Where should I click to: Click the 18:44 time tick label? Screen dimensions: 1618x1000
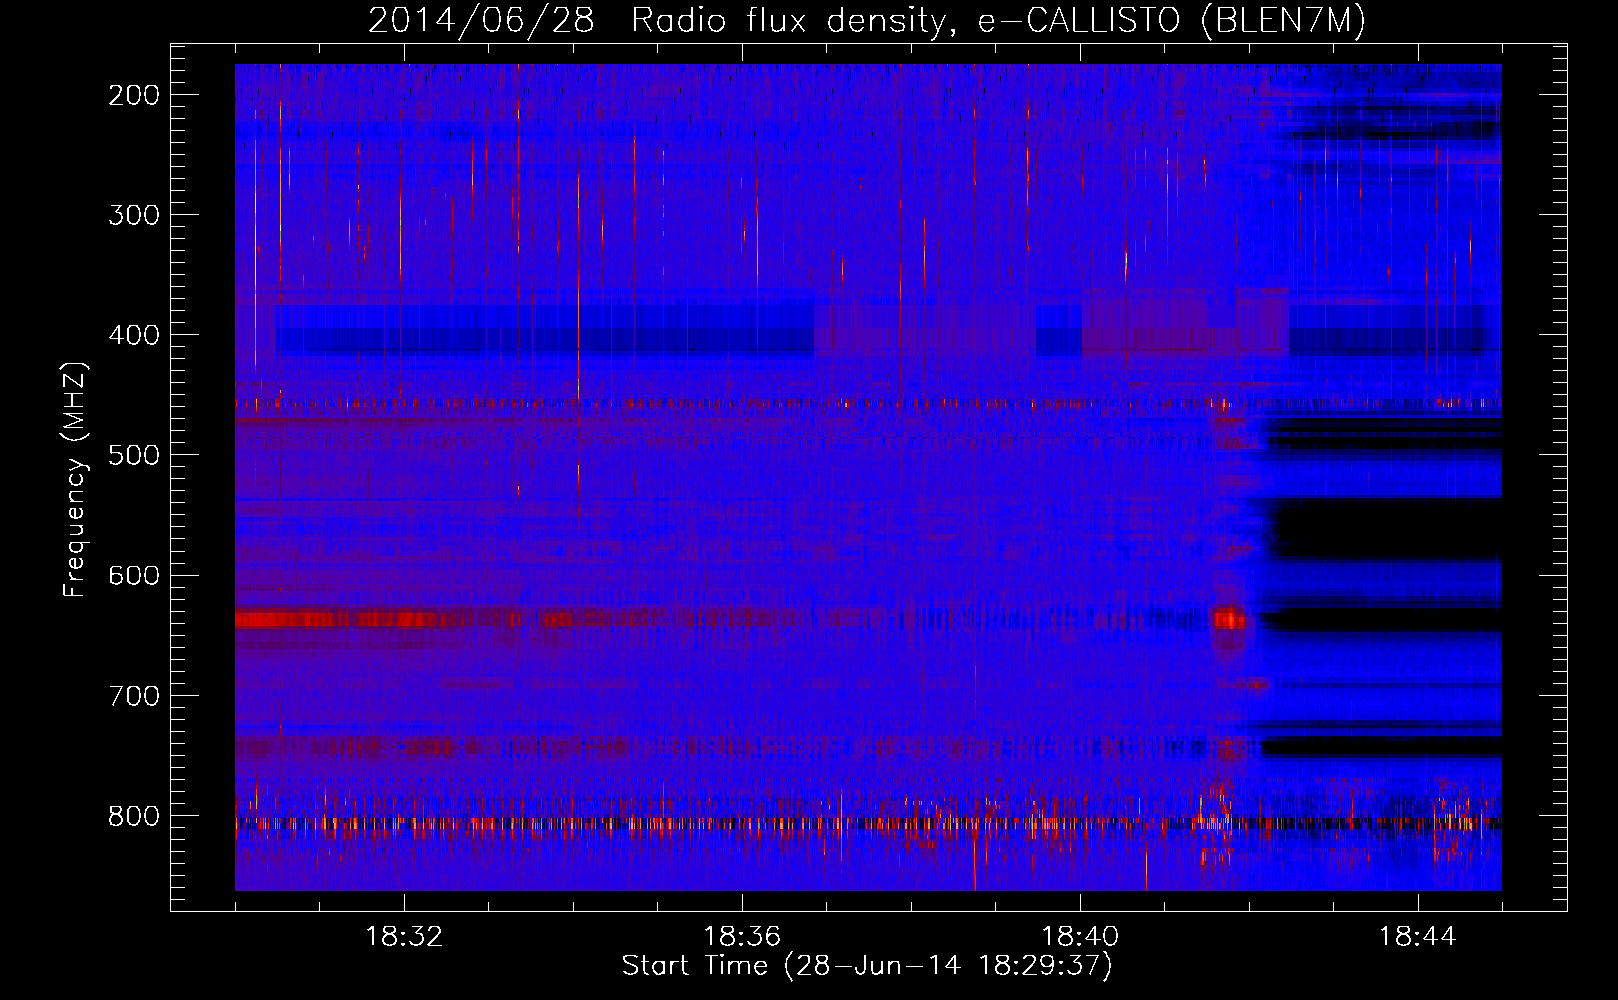(1418, 937)
